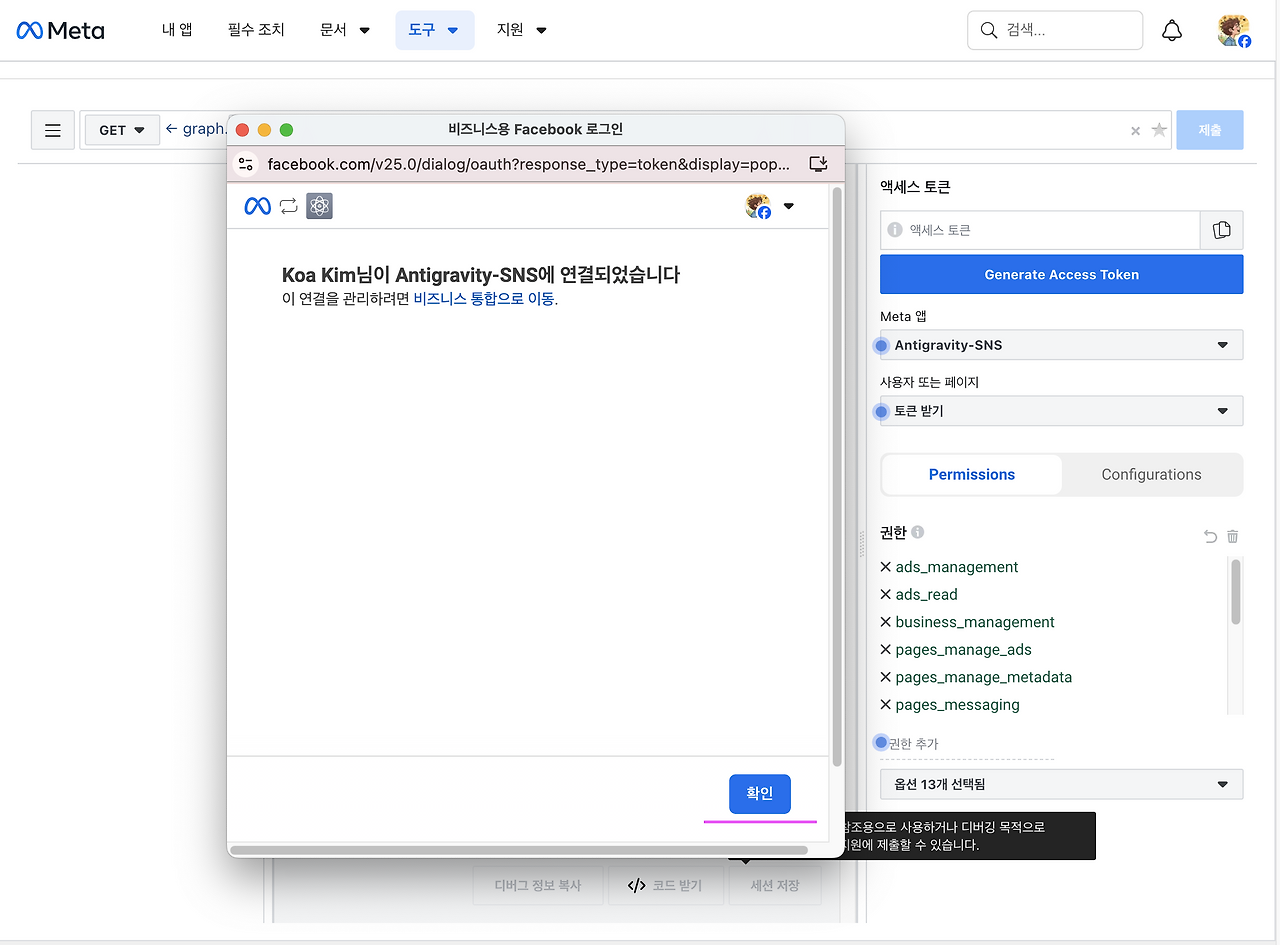Click the site settings icon in the popup address bar
This screenshot has height=945, width=1280.
pyautogui.click(x=245, y=164)
